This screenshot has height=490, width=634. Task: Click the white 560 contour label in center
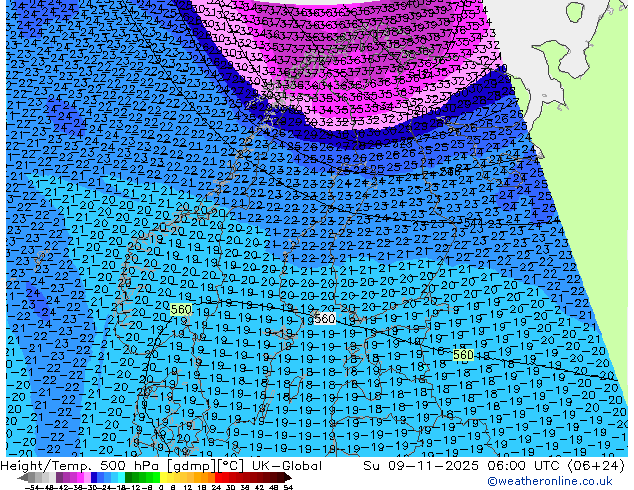click(325, 319)
